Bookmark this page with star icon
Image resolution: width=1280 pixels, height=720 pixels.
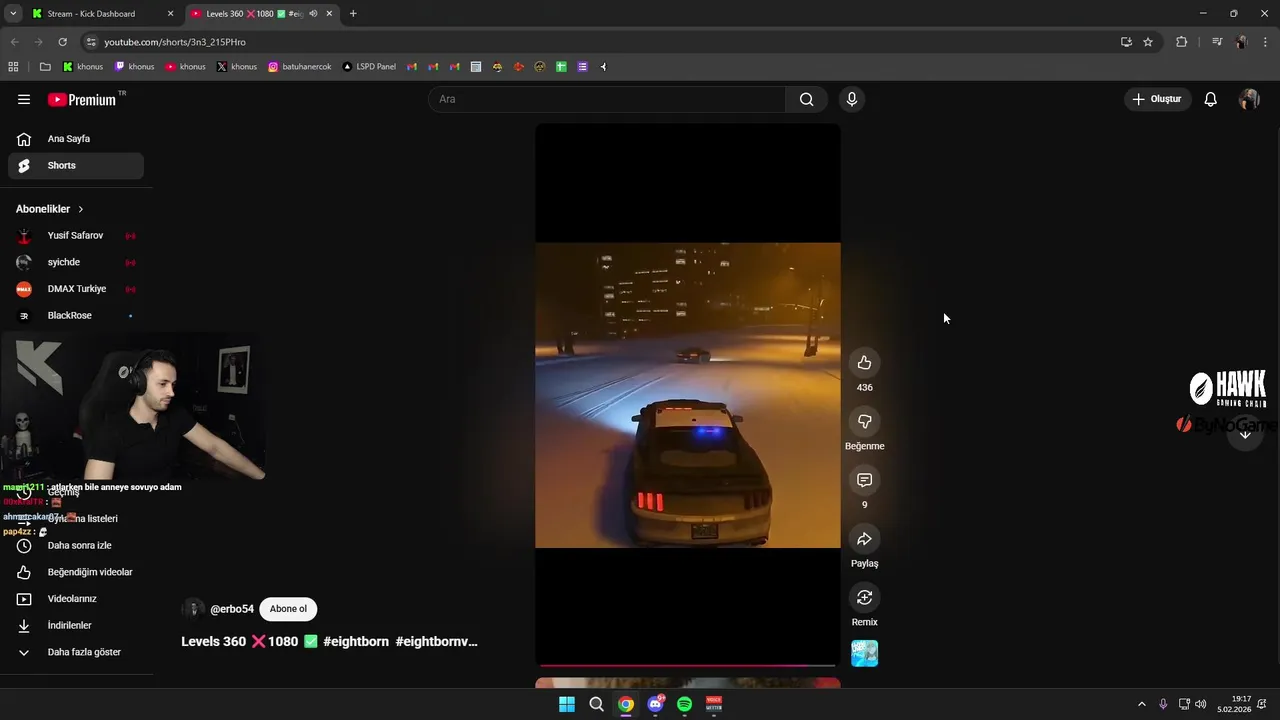point(1148,42)
